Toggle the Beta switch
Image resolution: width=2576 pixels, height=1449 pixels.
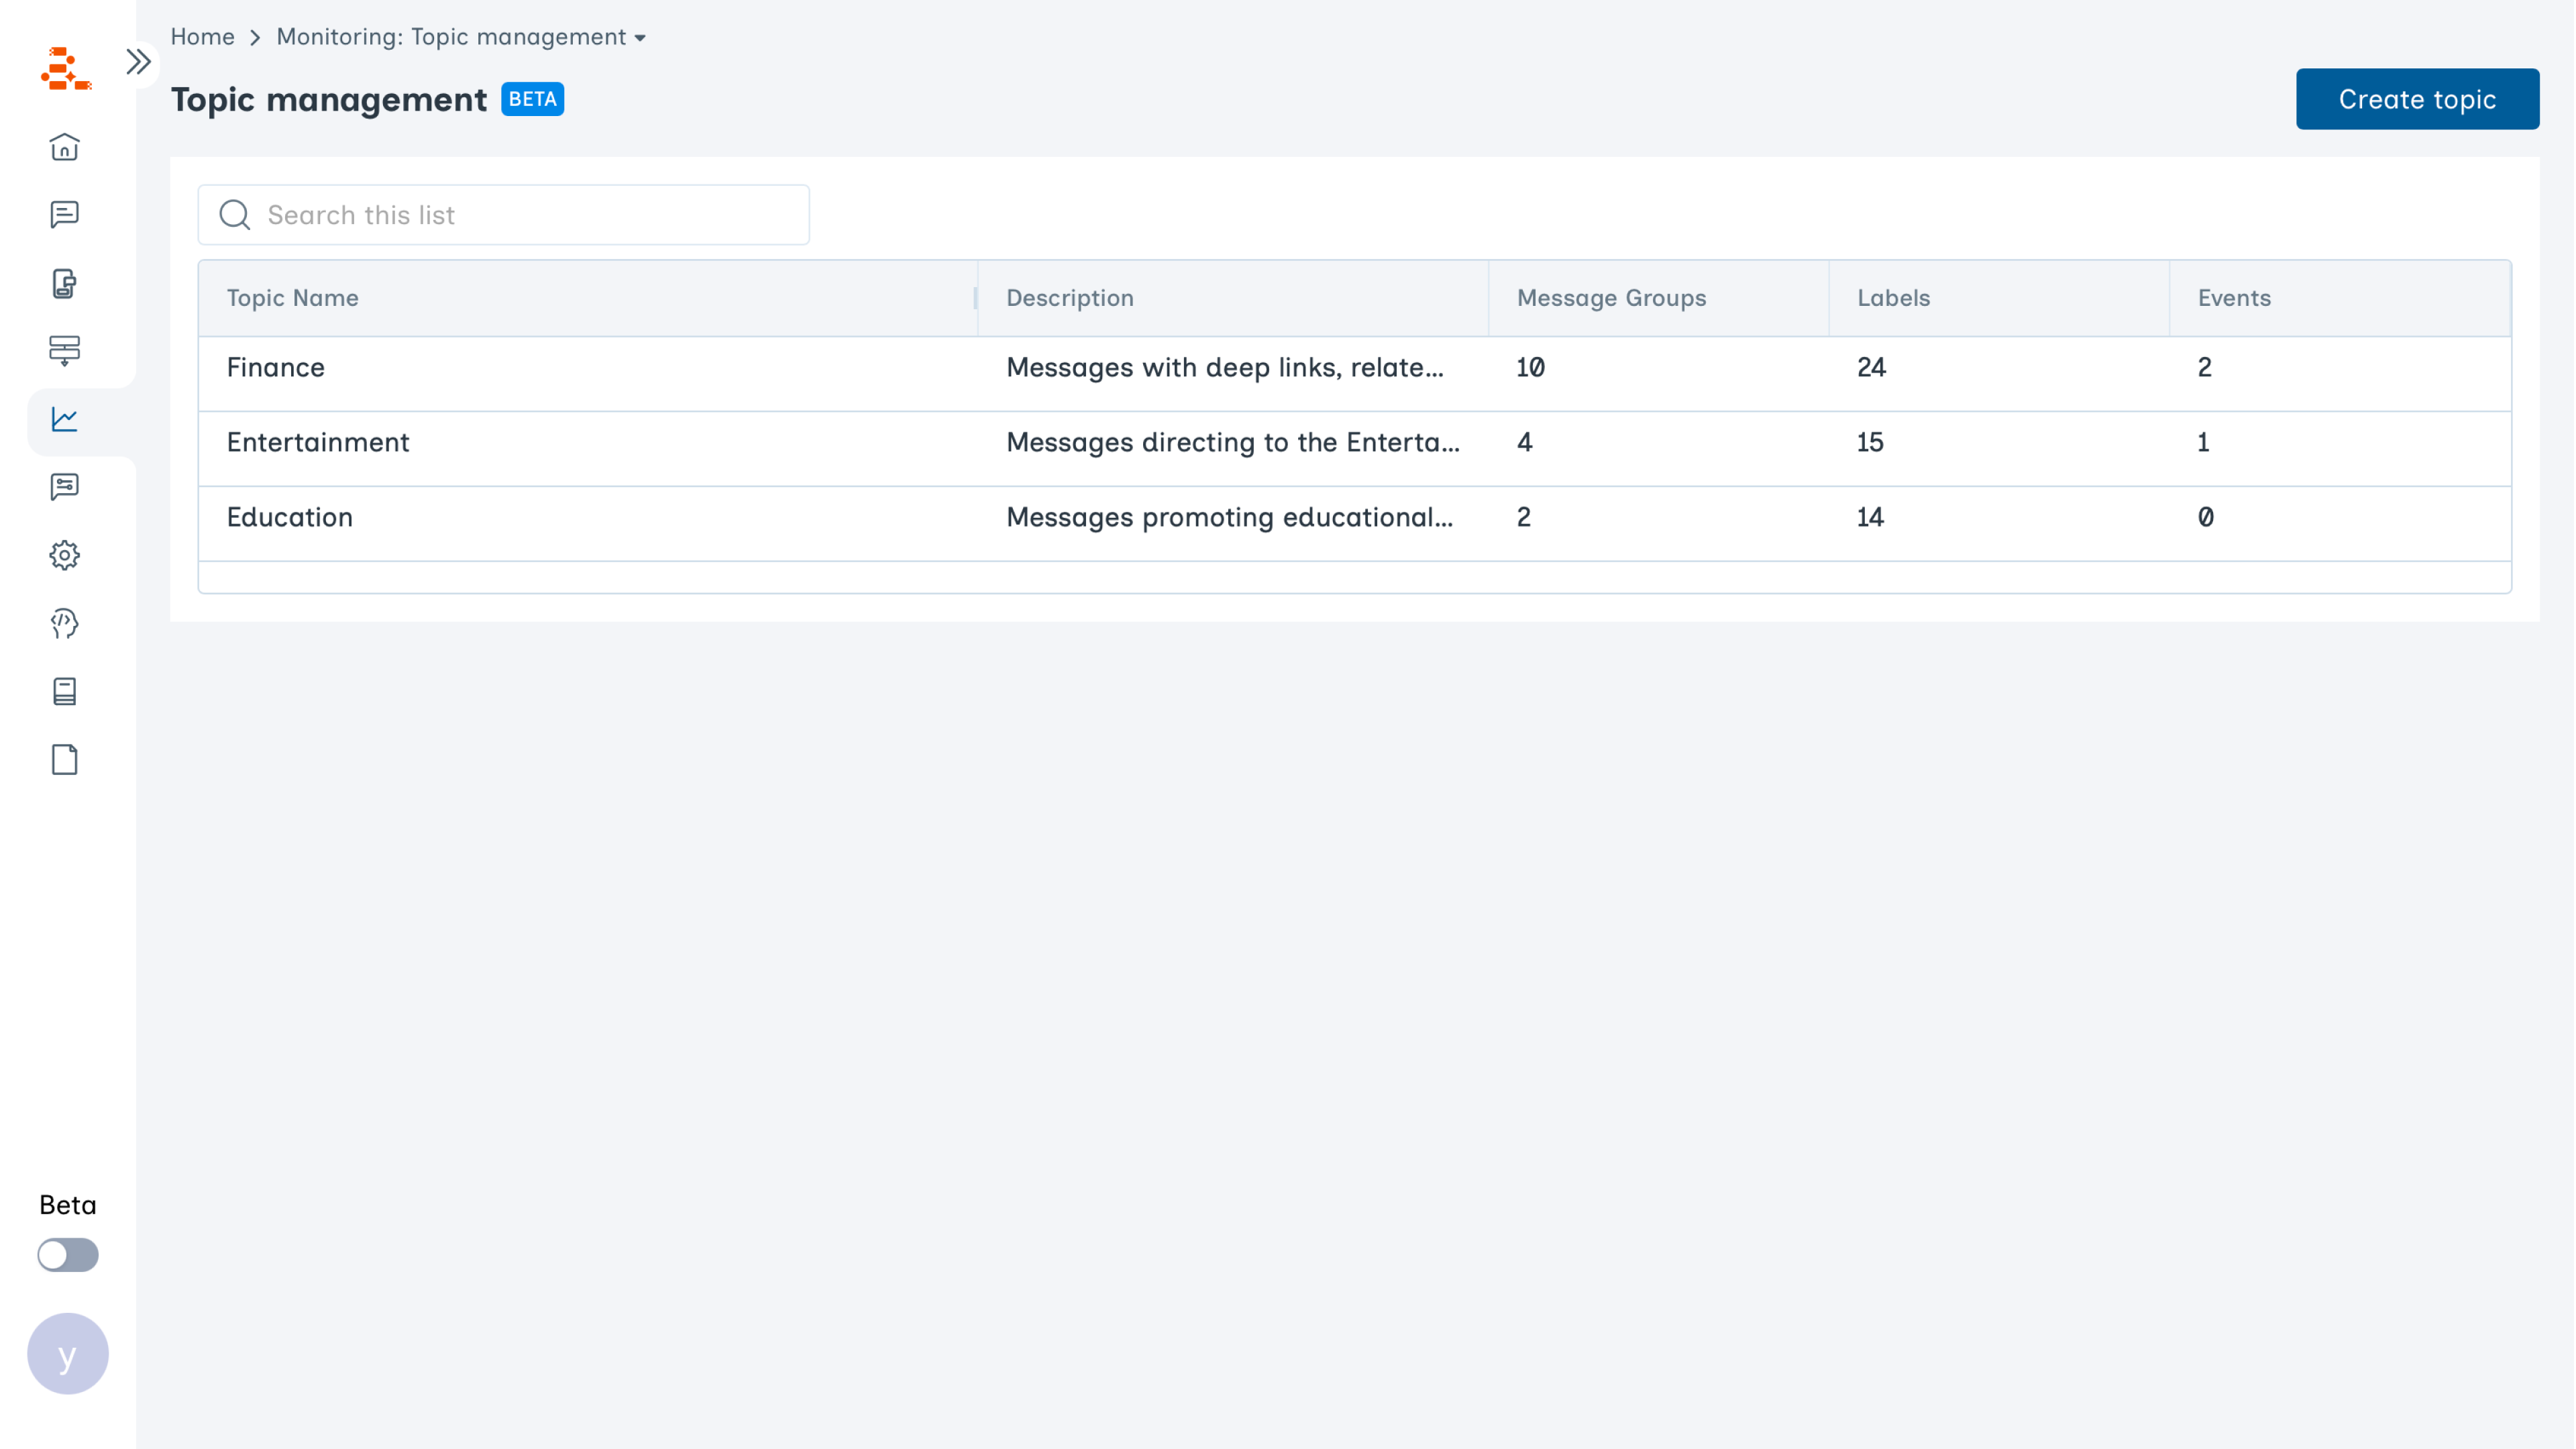point(68,1255)
